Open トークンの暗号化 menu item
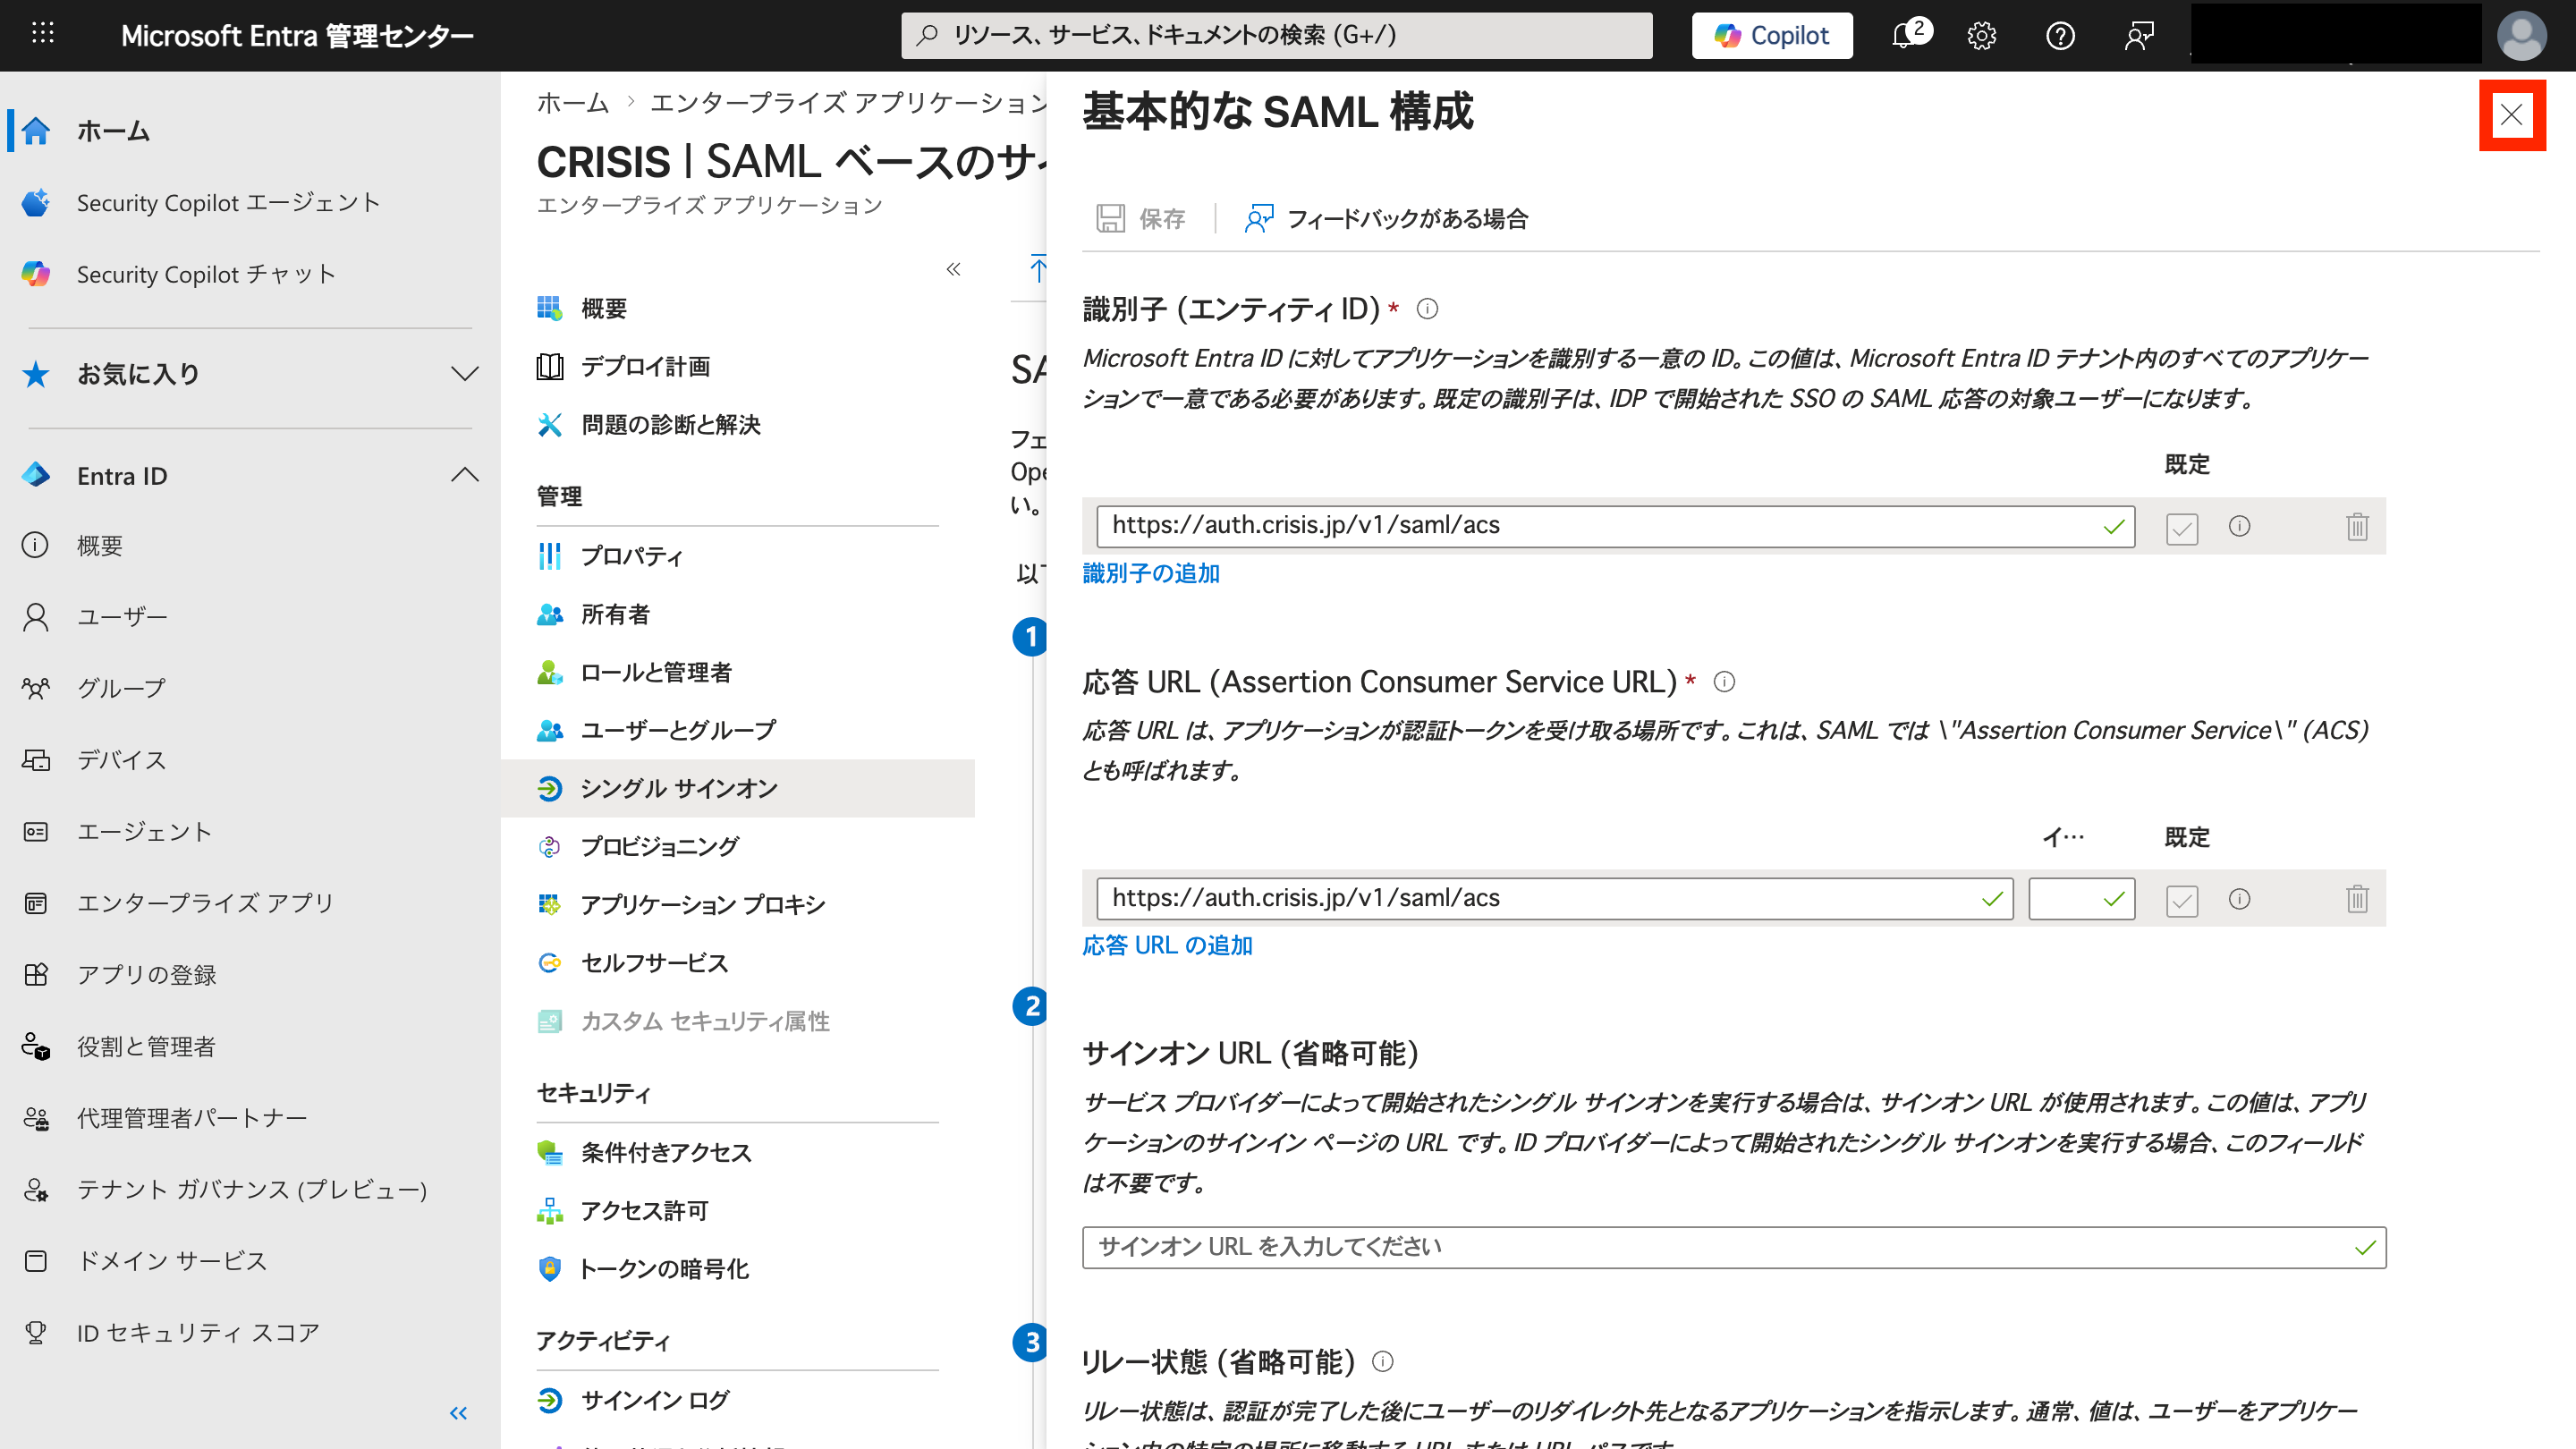Screen dimensions: 2576x1449 (x=738, y=1269)
